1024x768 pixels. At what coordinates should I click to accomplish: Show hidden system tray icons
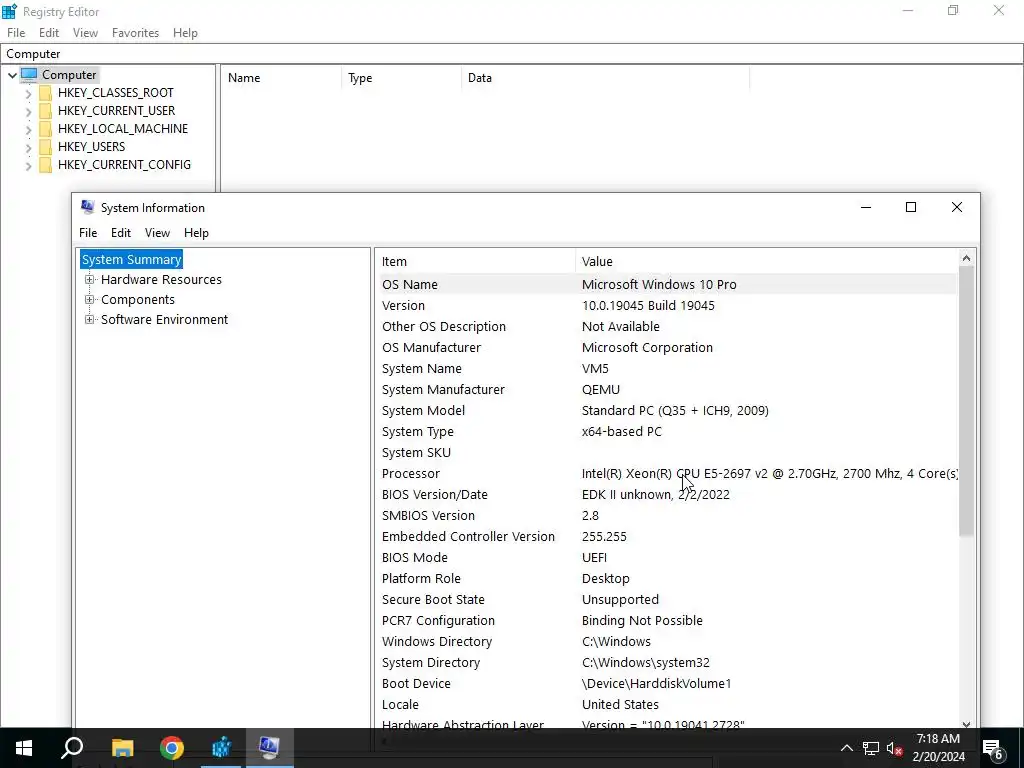(846, 748)
